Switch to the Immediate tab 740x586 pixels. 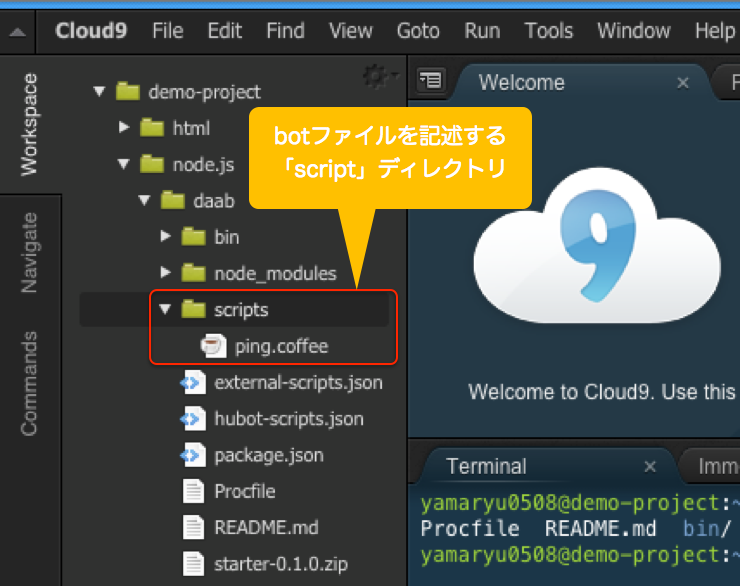pos(718,466)
